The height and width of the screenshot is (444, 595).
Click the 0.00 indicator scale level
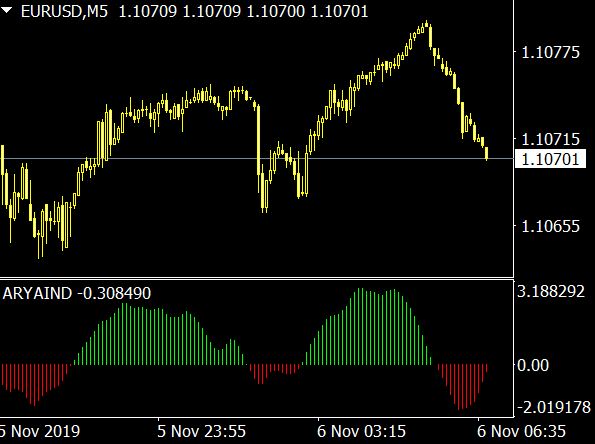click(533, 365)
